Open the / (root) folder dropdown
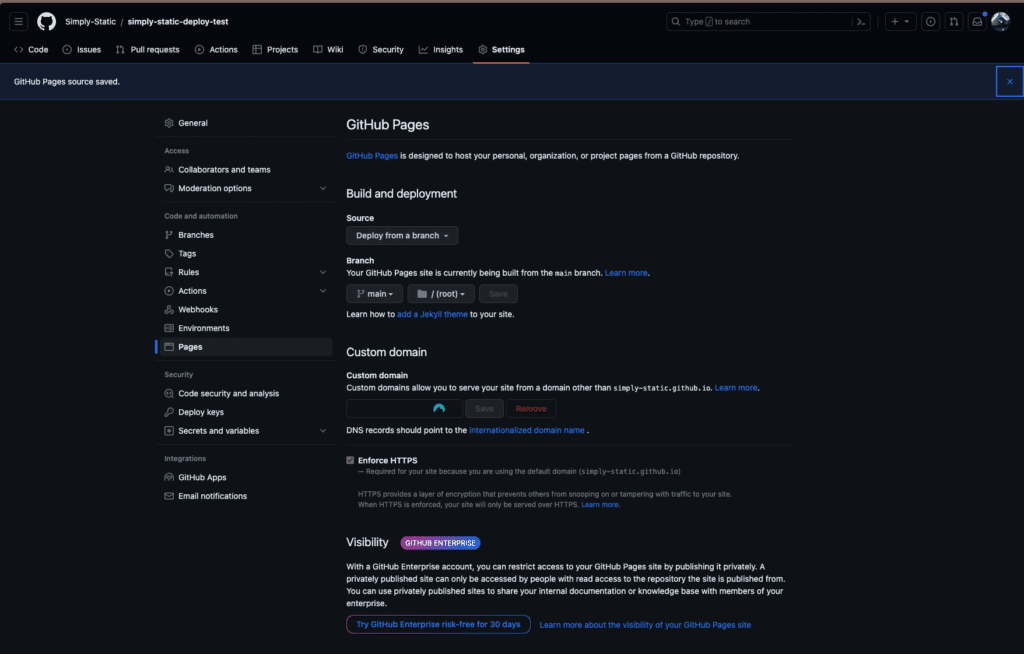1024x654 pixels. coord(441,294)
